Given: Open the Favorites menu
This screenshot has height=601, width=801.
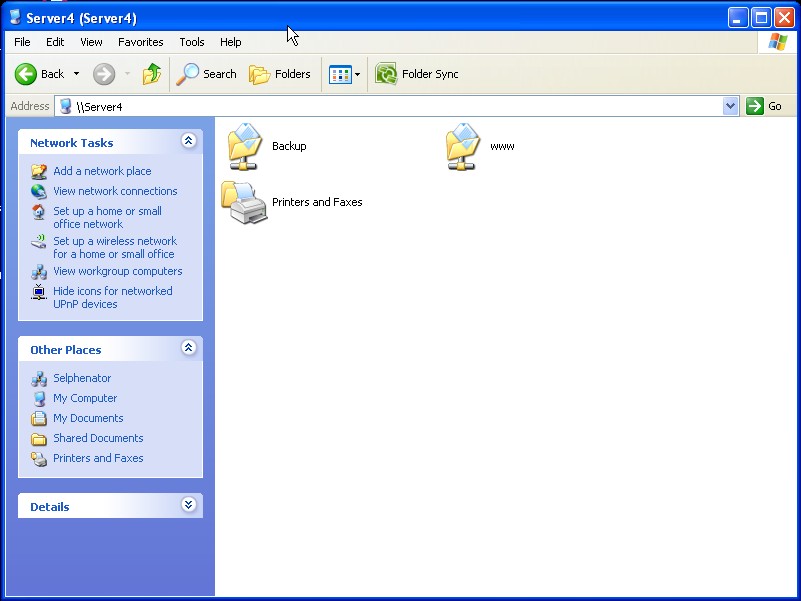Looking at the screenshot, I should pos(140,42).
